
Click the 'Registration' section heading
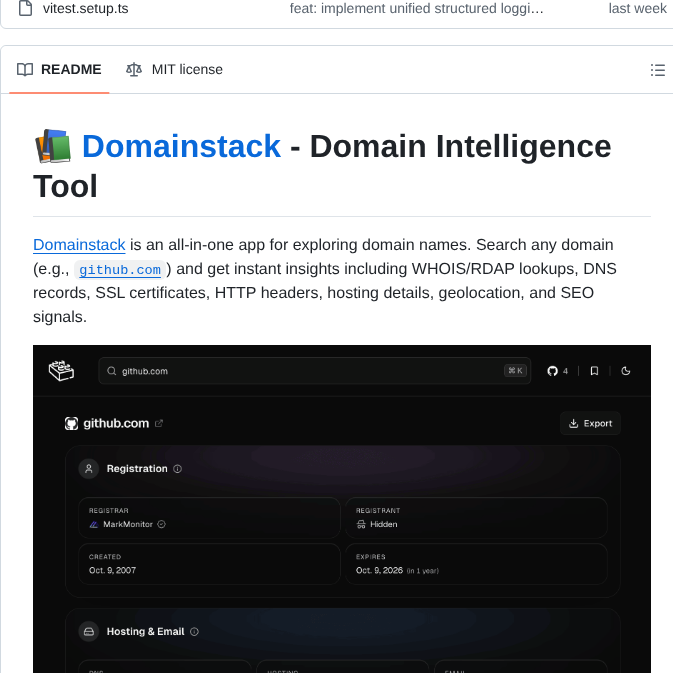coord(137,469)
